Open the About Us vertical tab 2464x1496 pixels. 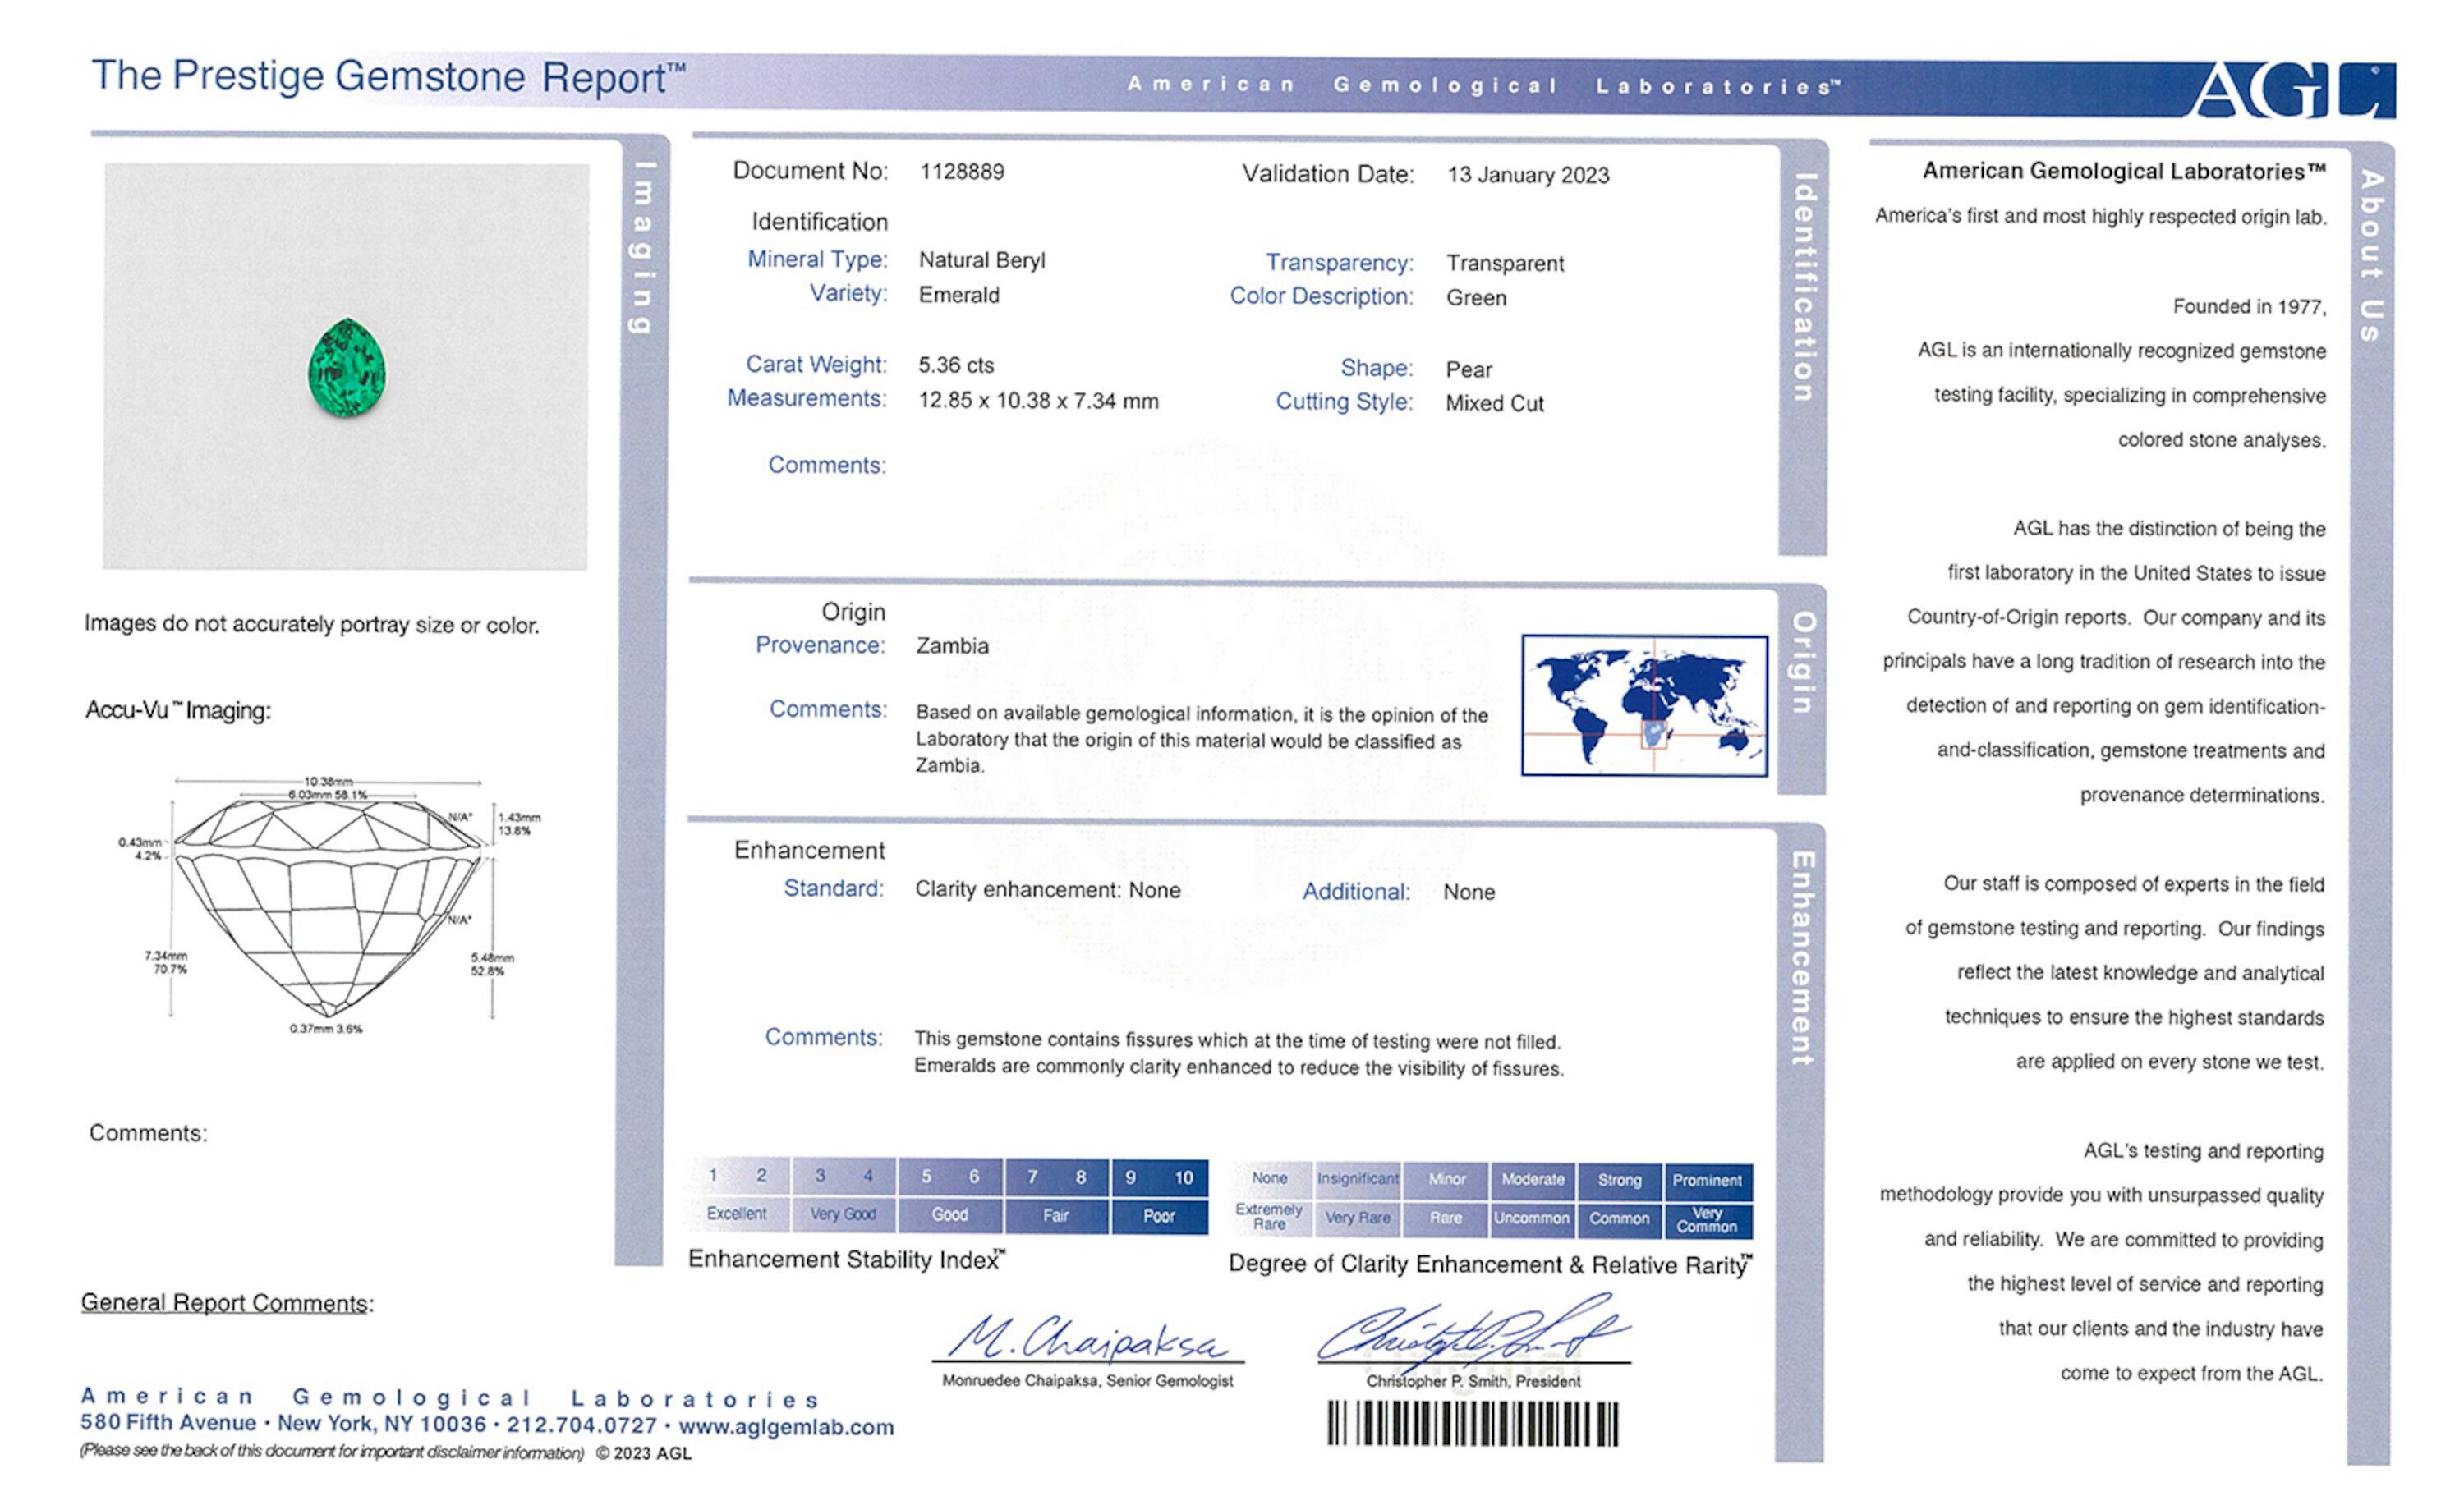click(2371, 256)
